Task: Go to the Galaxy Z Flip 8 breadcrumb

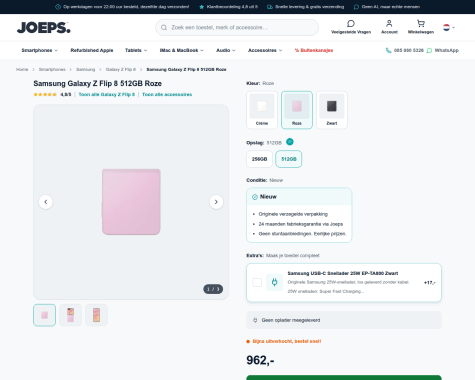Action: [x=121, y=69]
